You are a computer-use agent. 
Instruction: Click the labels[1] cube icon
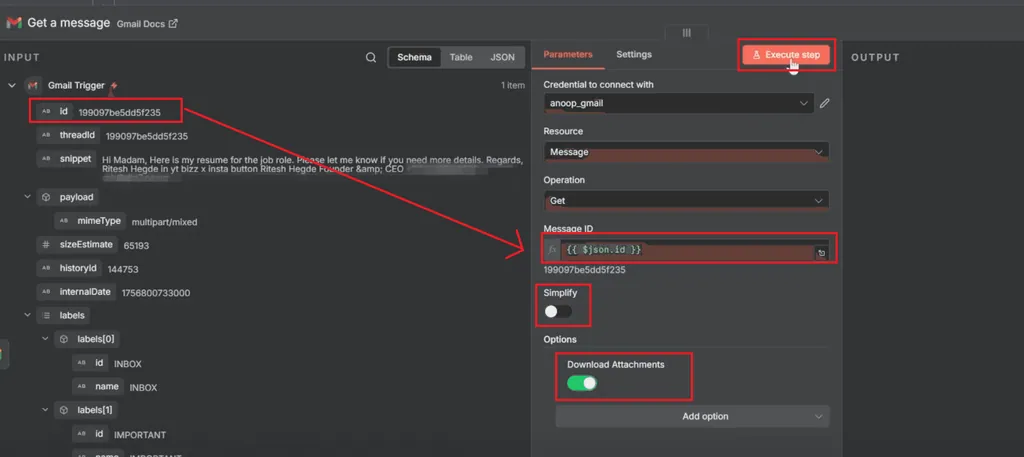64,410
